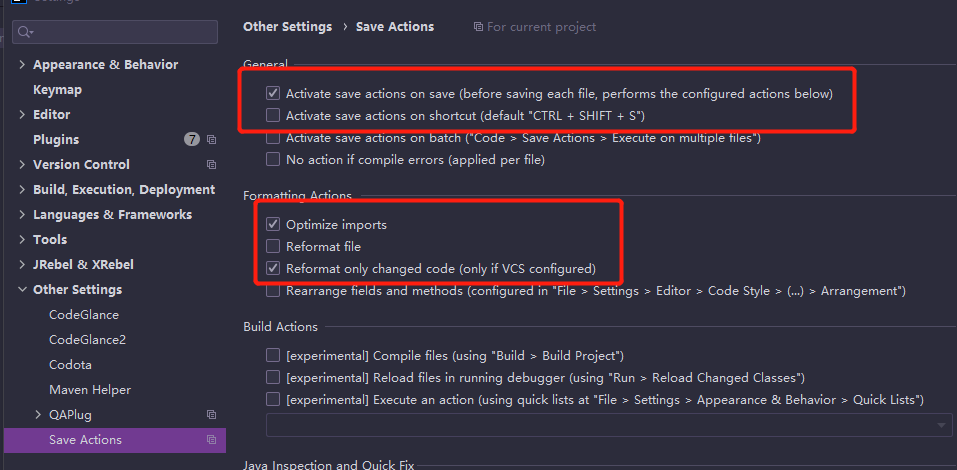Enable 'No action if compile errors' checkbox
Screen dimensions: 957x470
[x=273, y=159]
